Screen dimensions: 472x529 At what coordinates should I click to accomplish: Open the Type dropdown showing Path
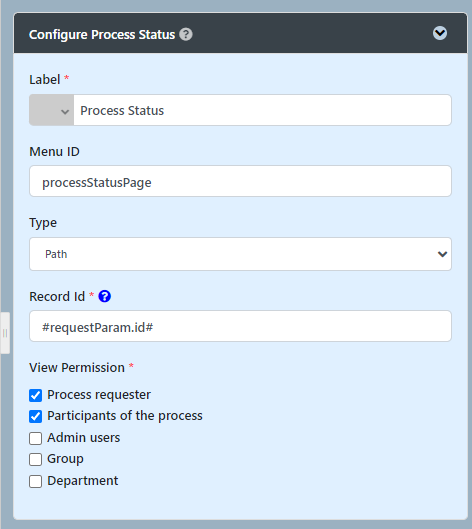tap(240, 254)
